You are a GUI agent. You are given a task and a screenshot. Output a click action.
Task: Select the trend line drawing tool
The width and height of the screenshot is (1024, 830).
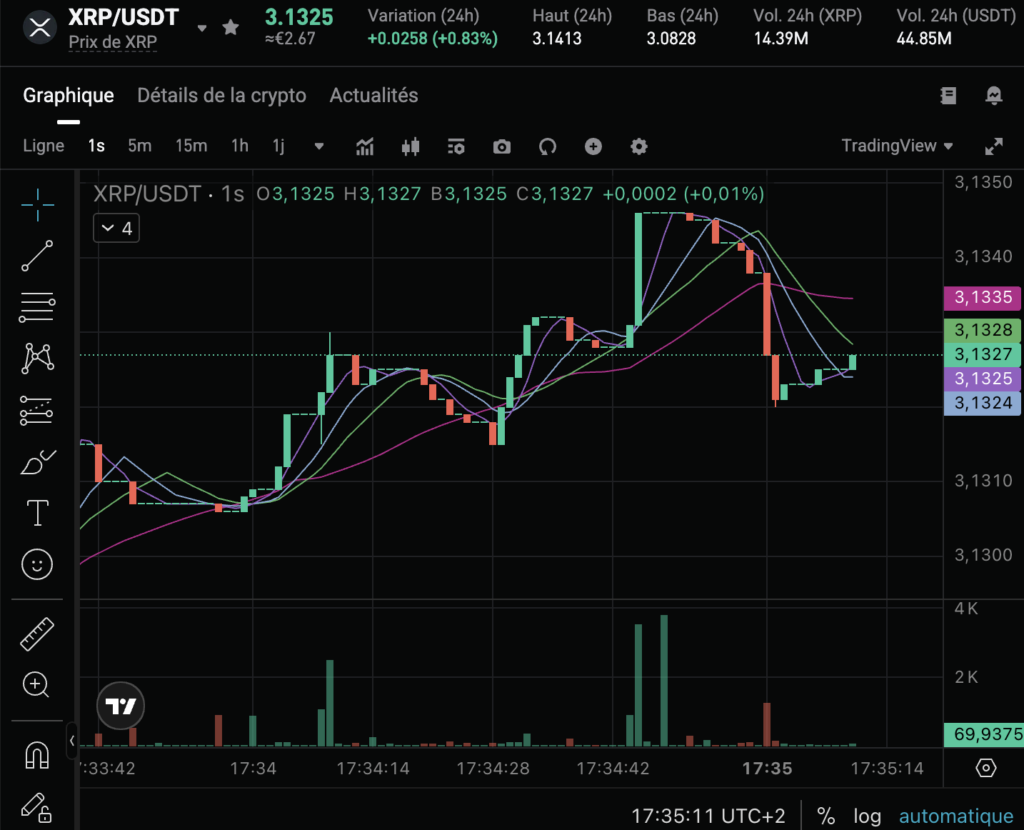click(37, 255)
